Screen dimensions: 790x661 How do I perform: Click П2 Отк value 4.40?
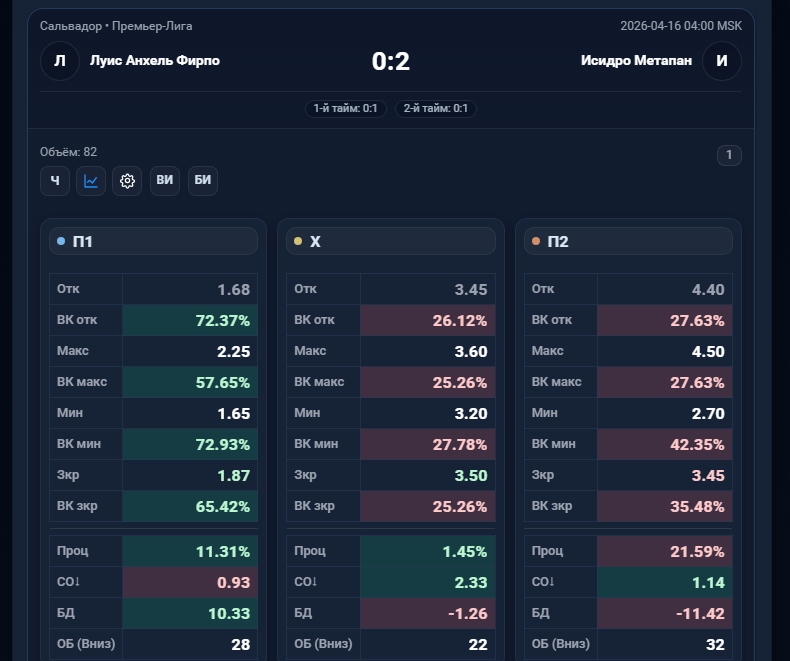(708, 289)
